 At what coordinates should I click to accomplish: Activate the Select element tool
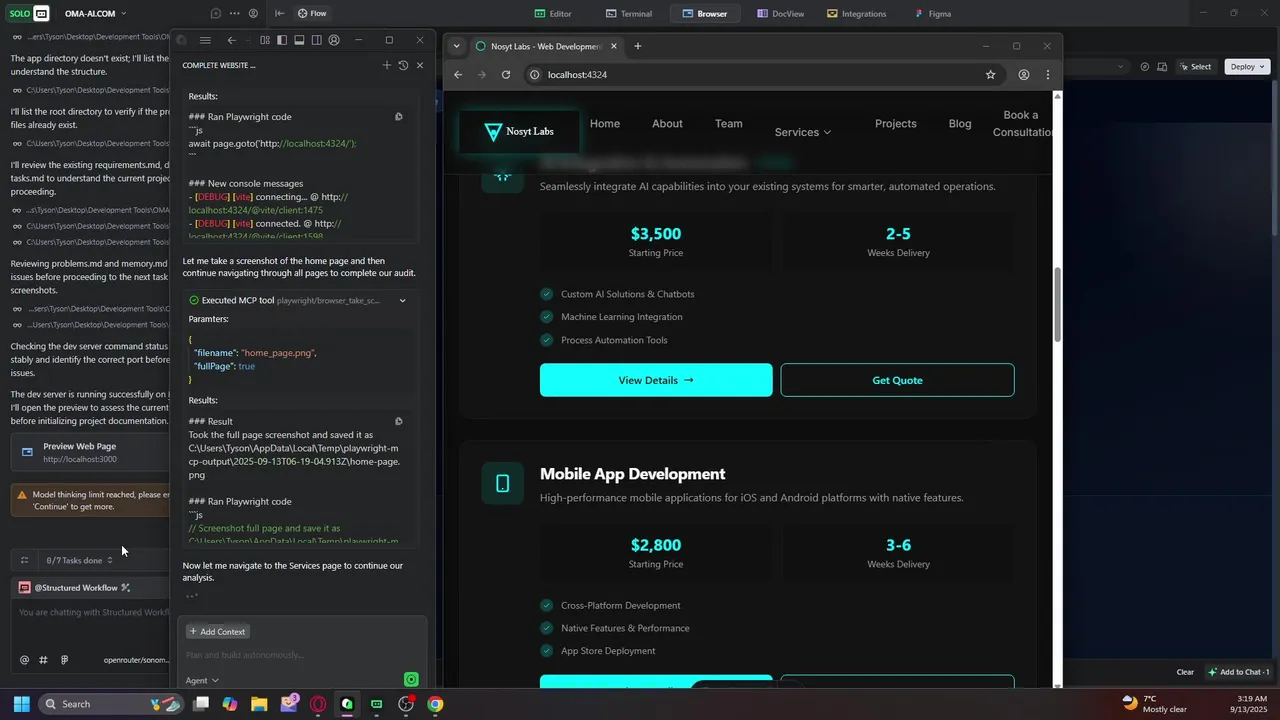point(1195,67)
